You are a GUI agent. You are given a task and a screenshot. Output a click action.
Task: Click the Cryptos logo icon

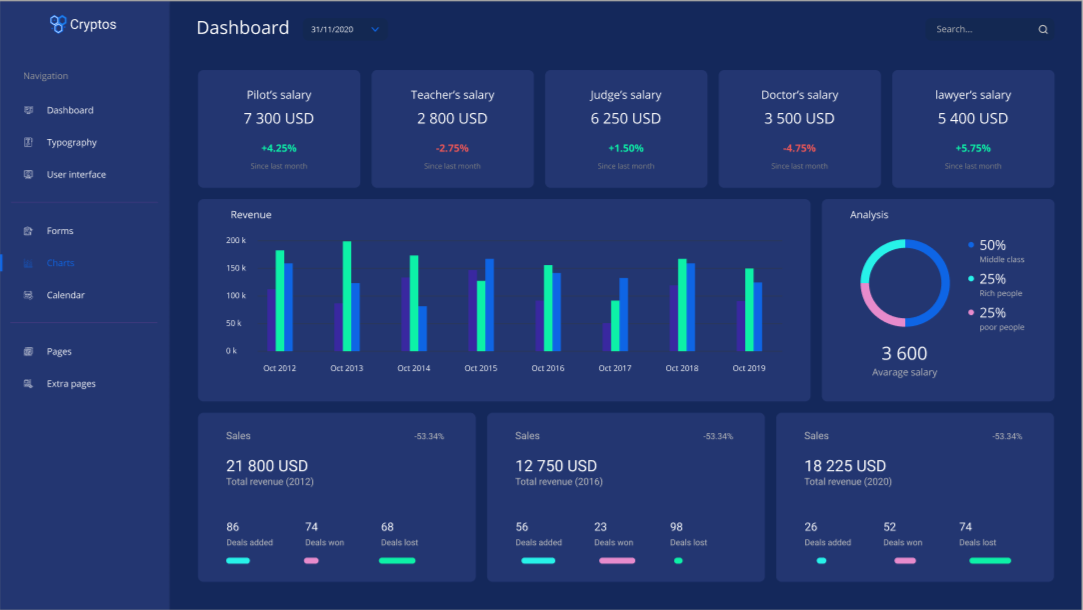coord(58,24)
